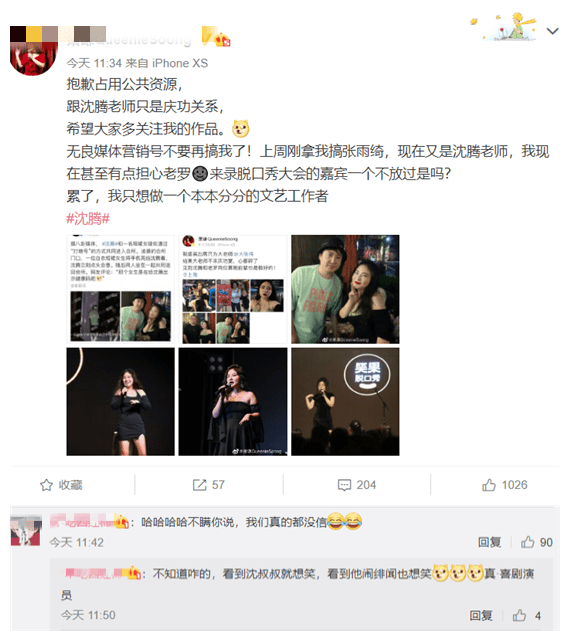Like the post with thumbs-up showing 1026
The width and height of the screenshot is (570, 641).
pyautogui.click(x=489, y=485)
